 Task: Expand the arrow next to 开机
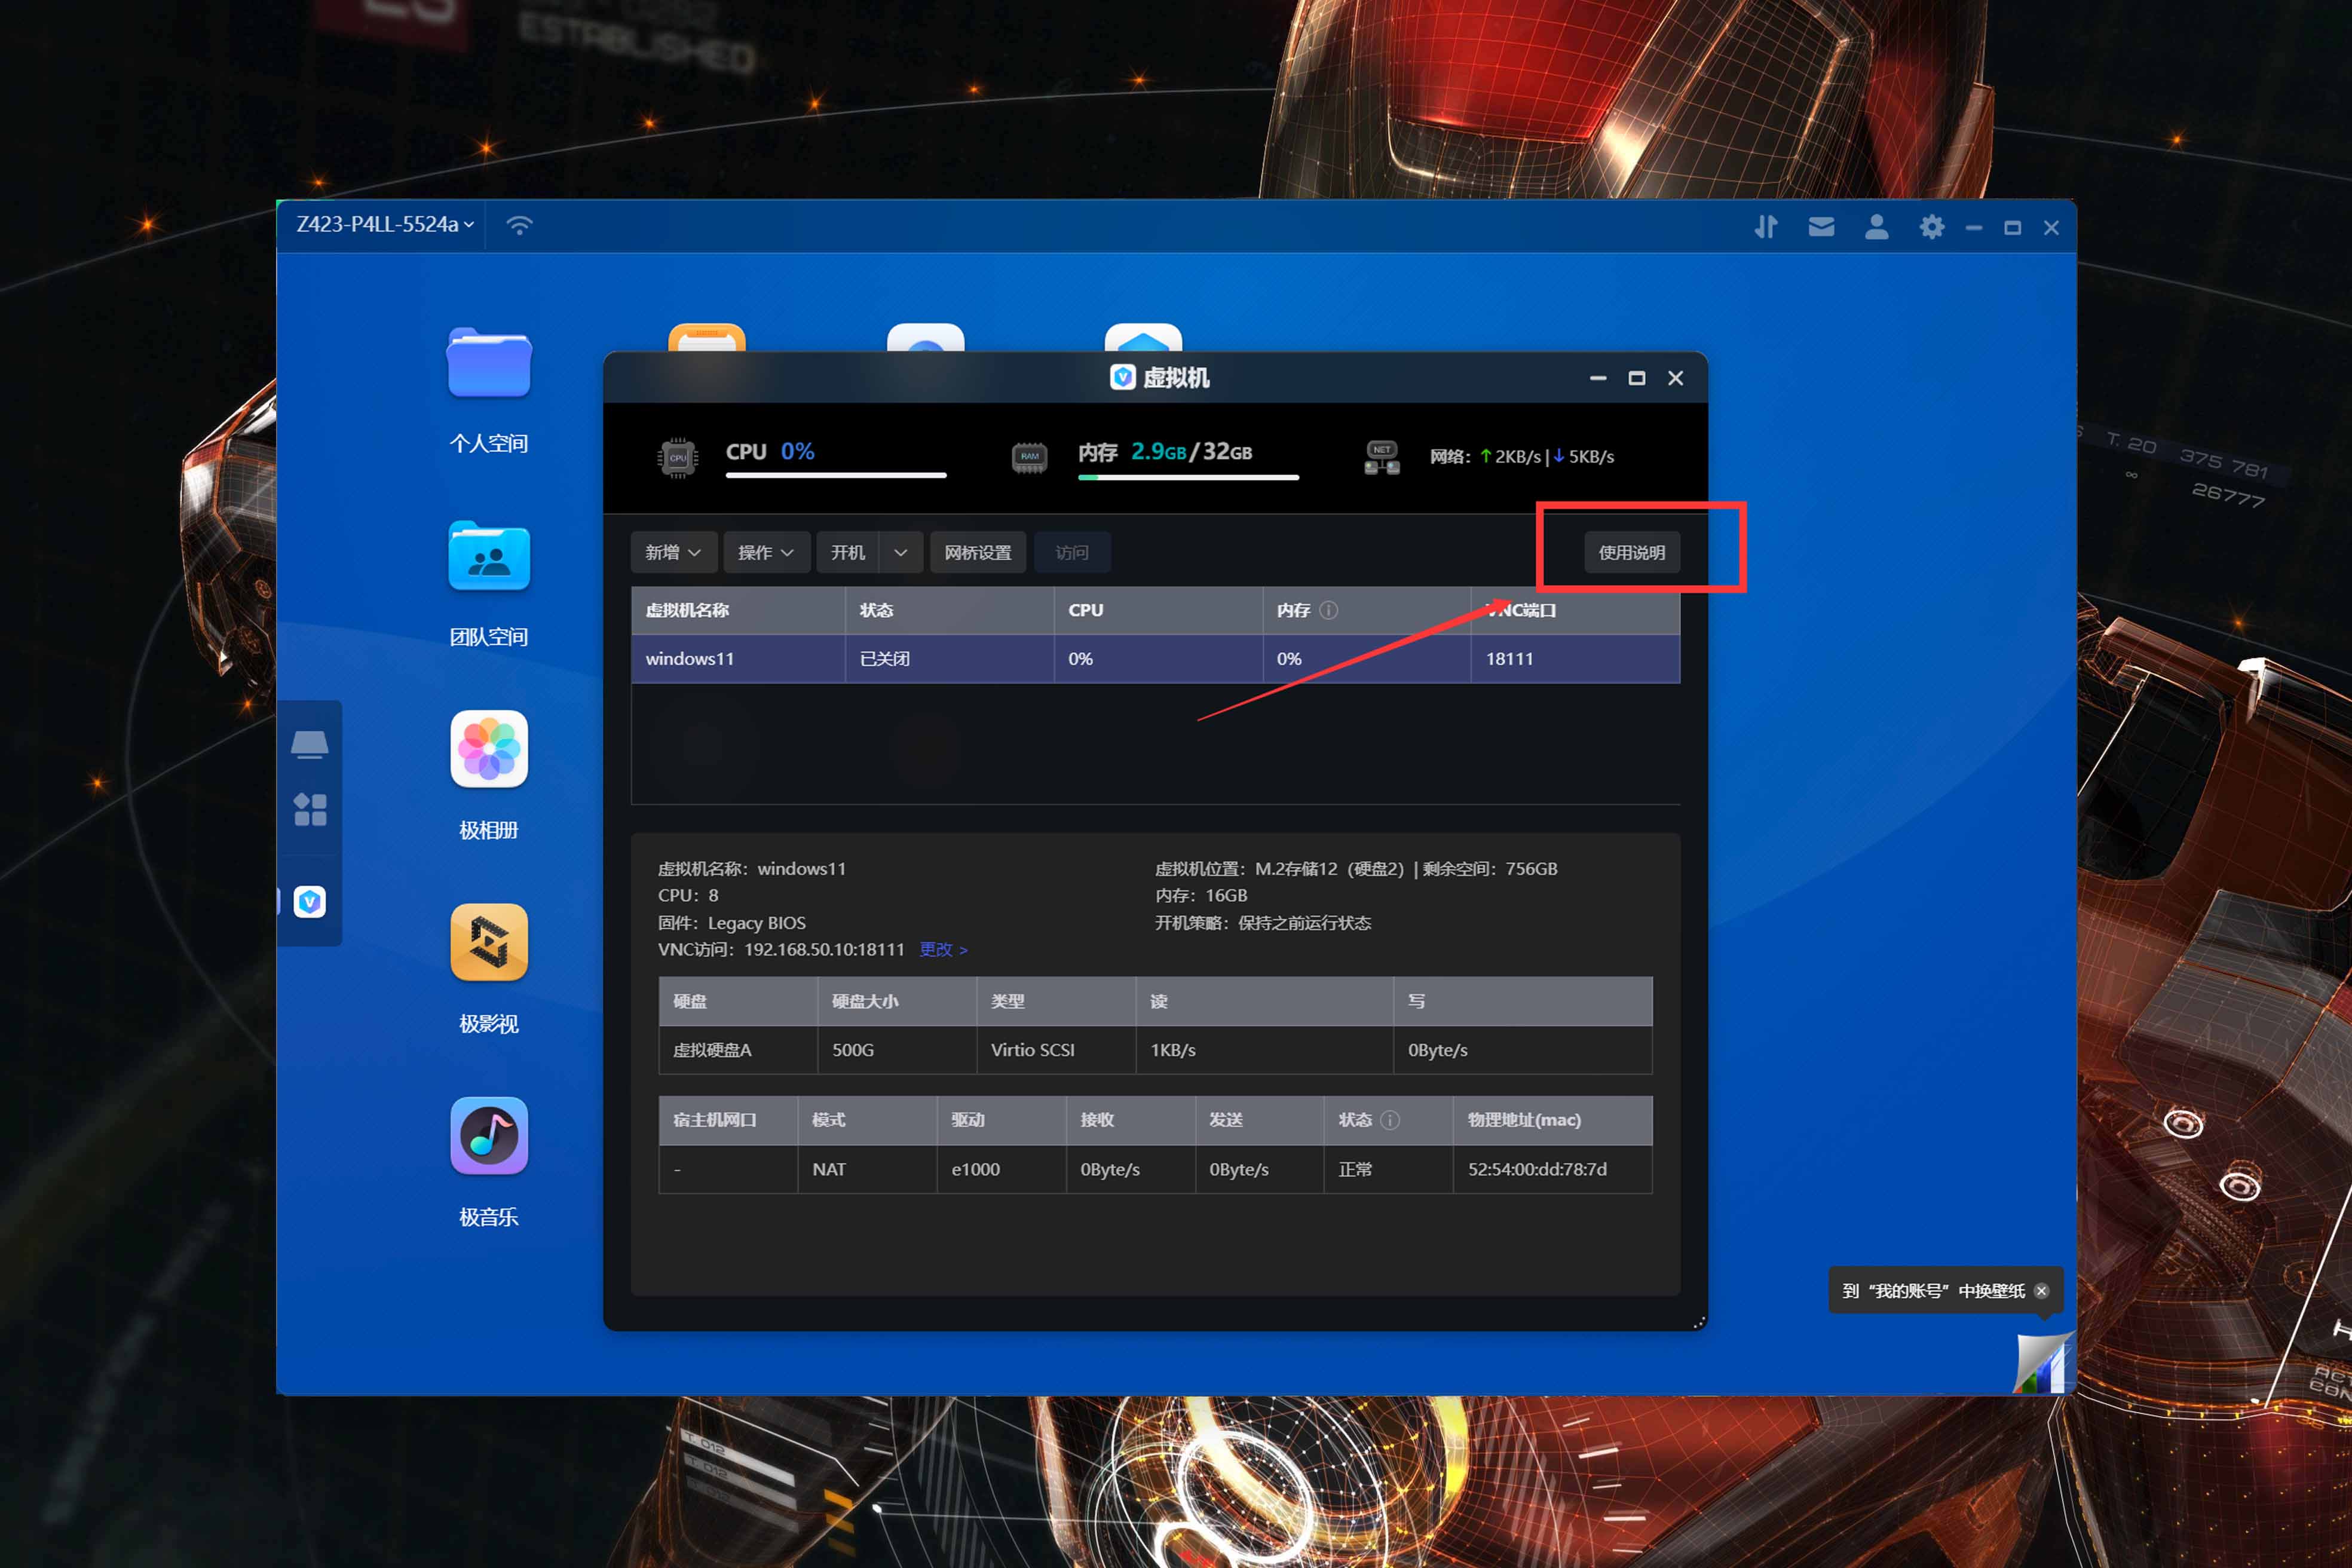(901, 552)
